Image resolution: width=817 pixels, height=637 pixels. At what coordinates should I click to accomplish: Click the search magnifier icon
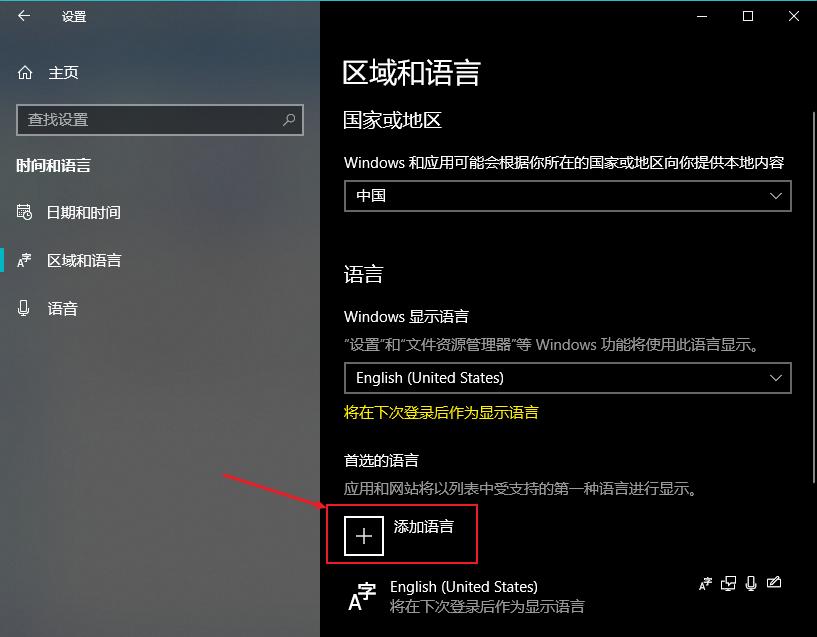coord(289,120)
